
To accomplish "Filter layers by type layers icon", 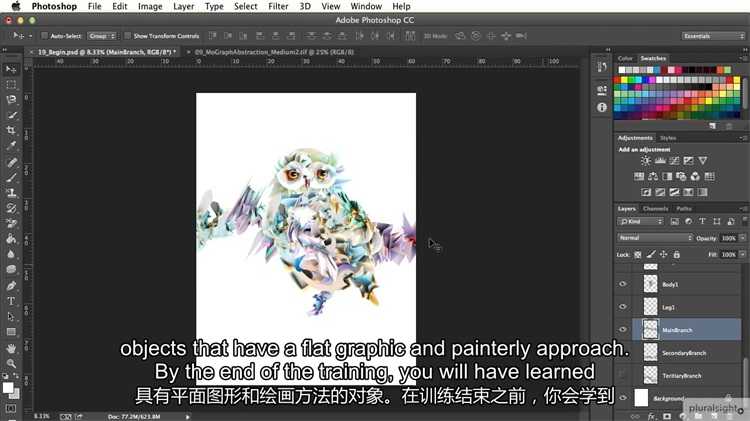I will (702, 222).
